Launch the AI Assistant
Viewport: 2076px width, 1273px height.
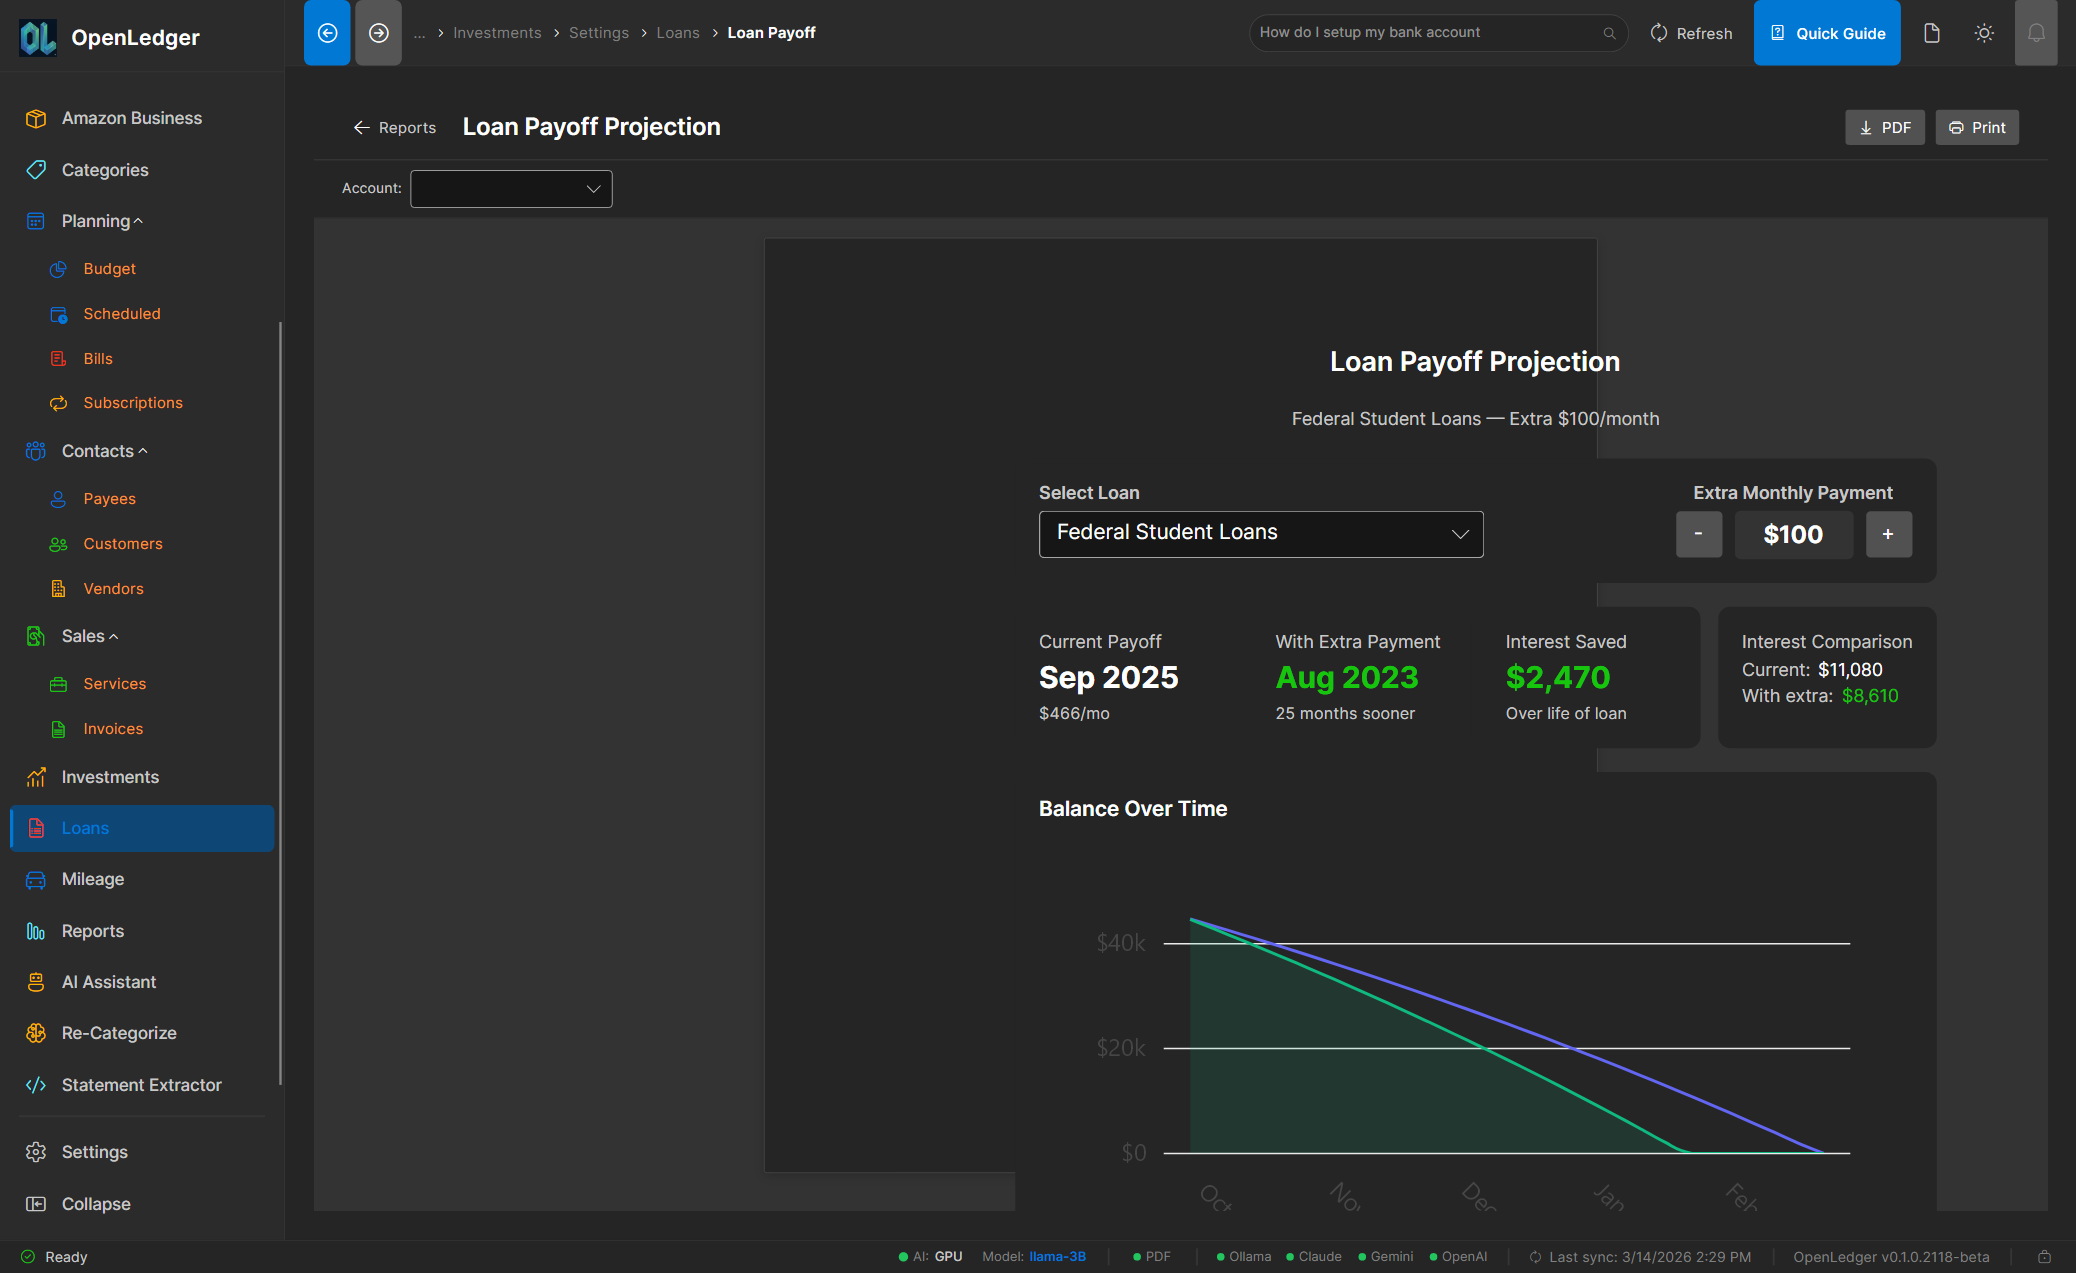(108, 982)
